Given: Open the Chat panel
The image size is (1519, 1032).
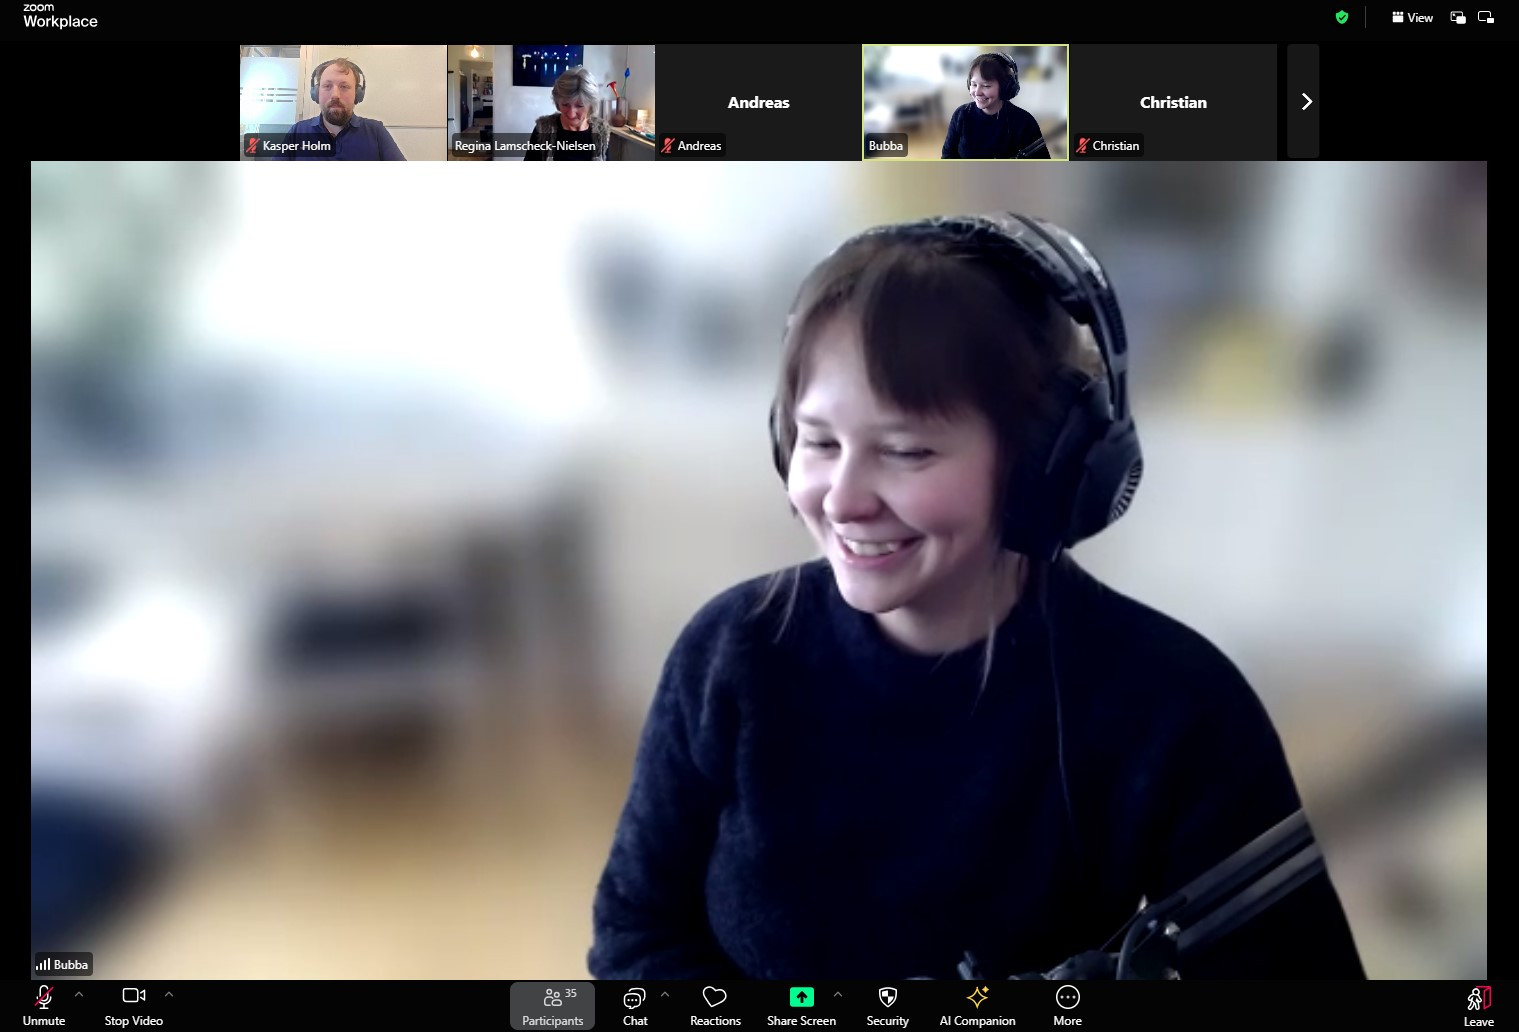Looking at the screenshot, I should click(x=634, y=1005).
